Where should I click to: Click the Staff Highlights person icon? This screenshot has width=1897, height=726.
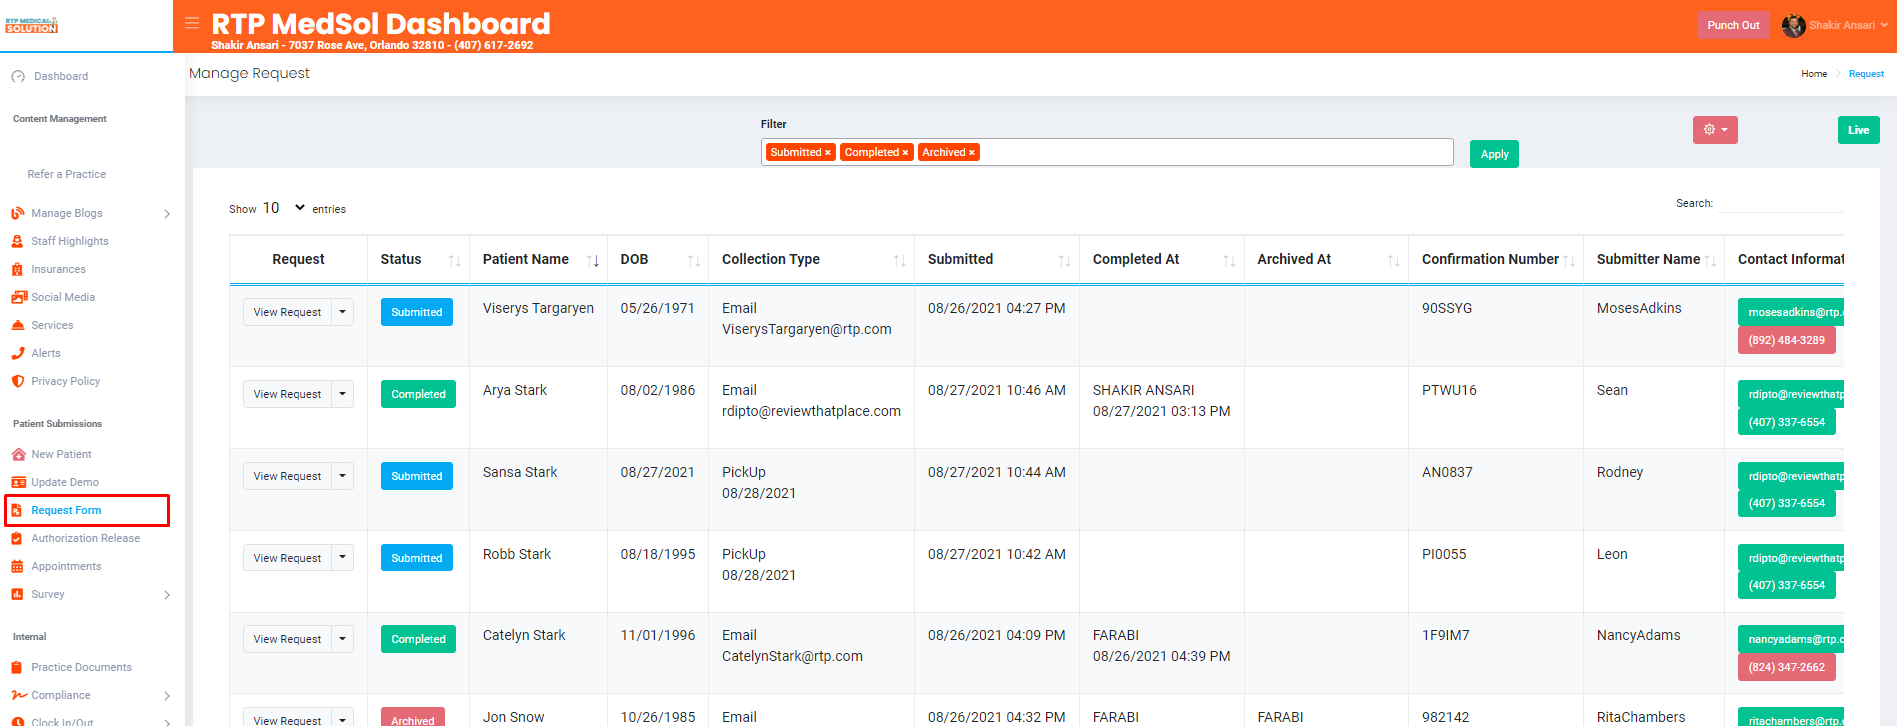pyautogui.click(x=18, y=241)
